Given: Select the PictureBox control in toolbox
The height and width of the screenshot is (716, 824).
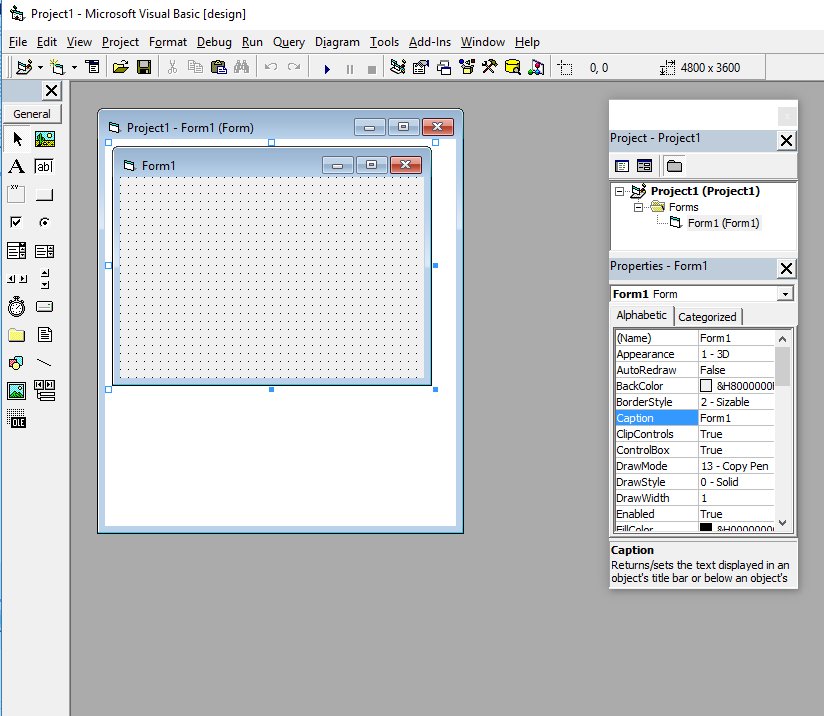Looking at the screenshot, I should click(45, 139).
